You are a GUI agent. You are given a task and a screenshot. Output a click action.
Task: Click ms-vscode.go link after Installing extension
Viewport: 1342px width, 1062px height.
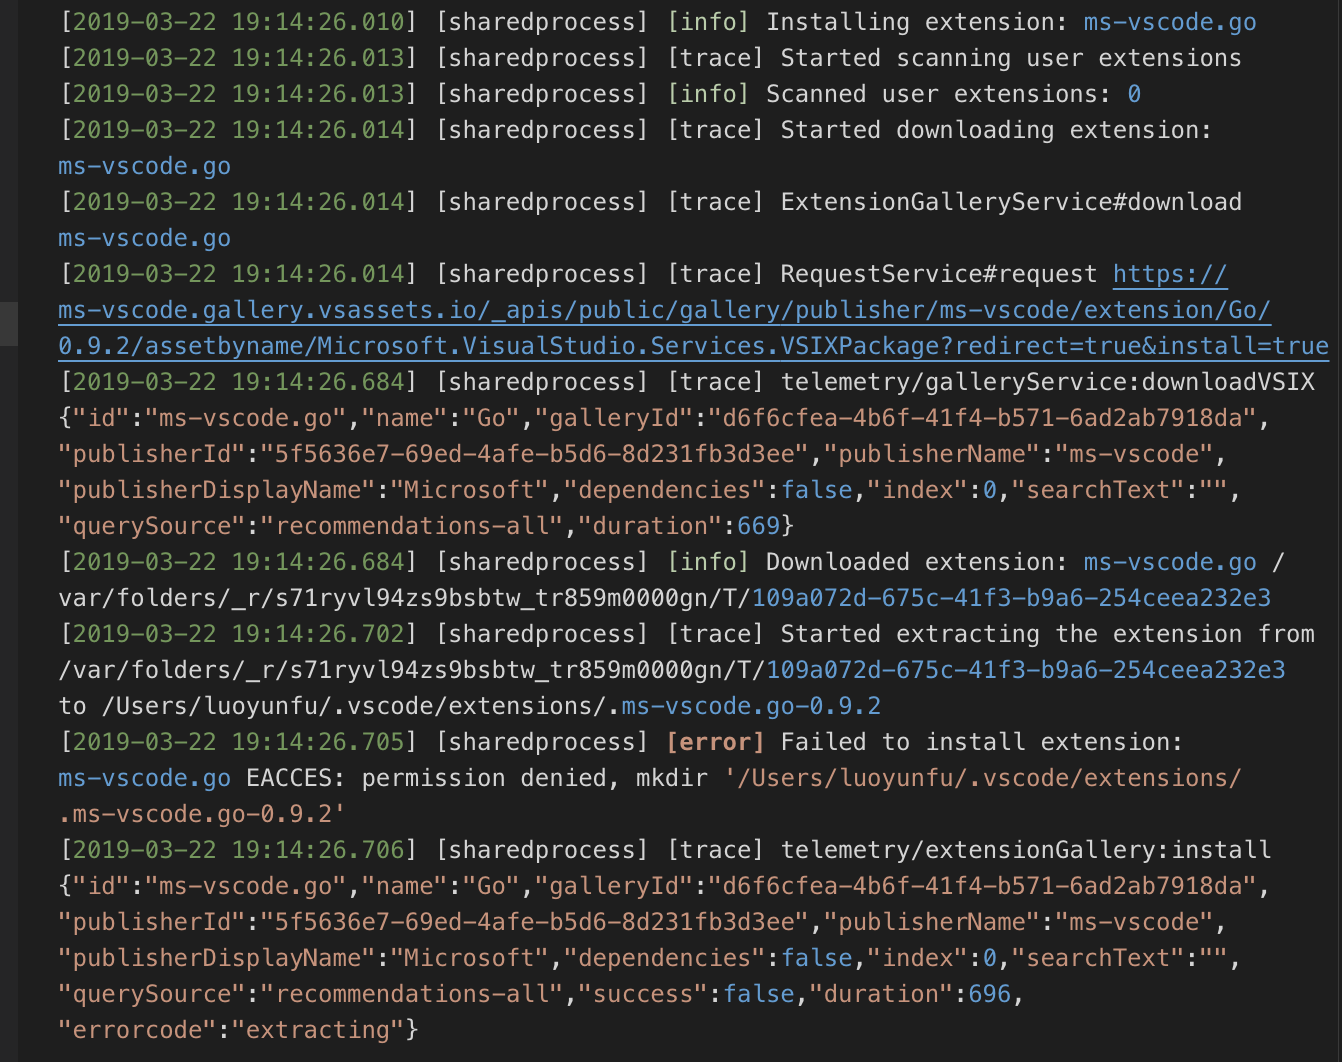coord(1170,21)
